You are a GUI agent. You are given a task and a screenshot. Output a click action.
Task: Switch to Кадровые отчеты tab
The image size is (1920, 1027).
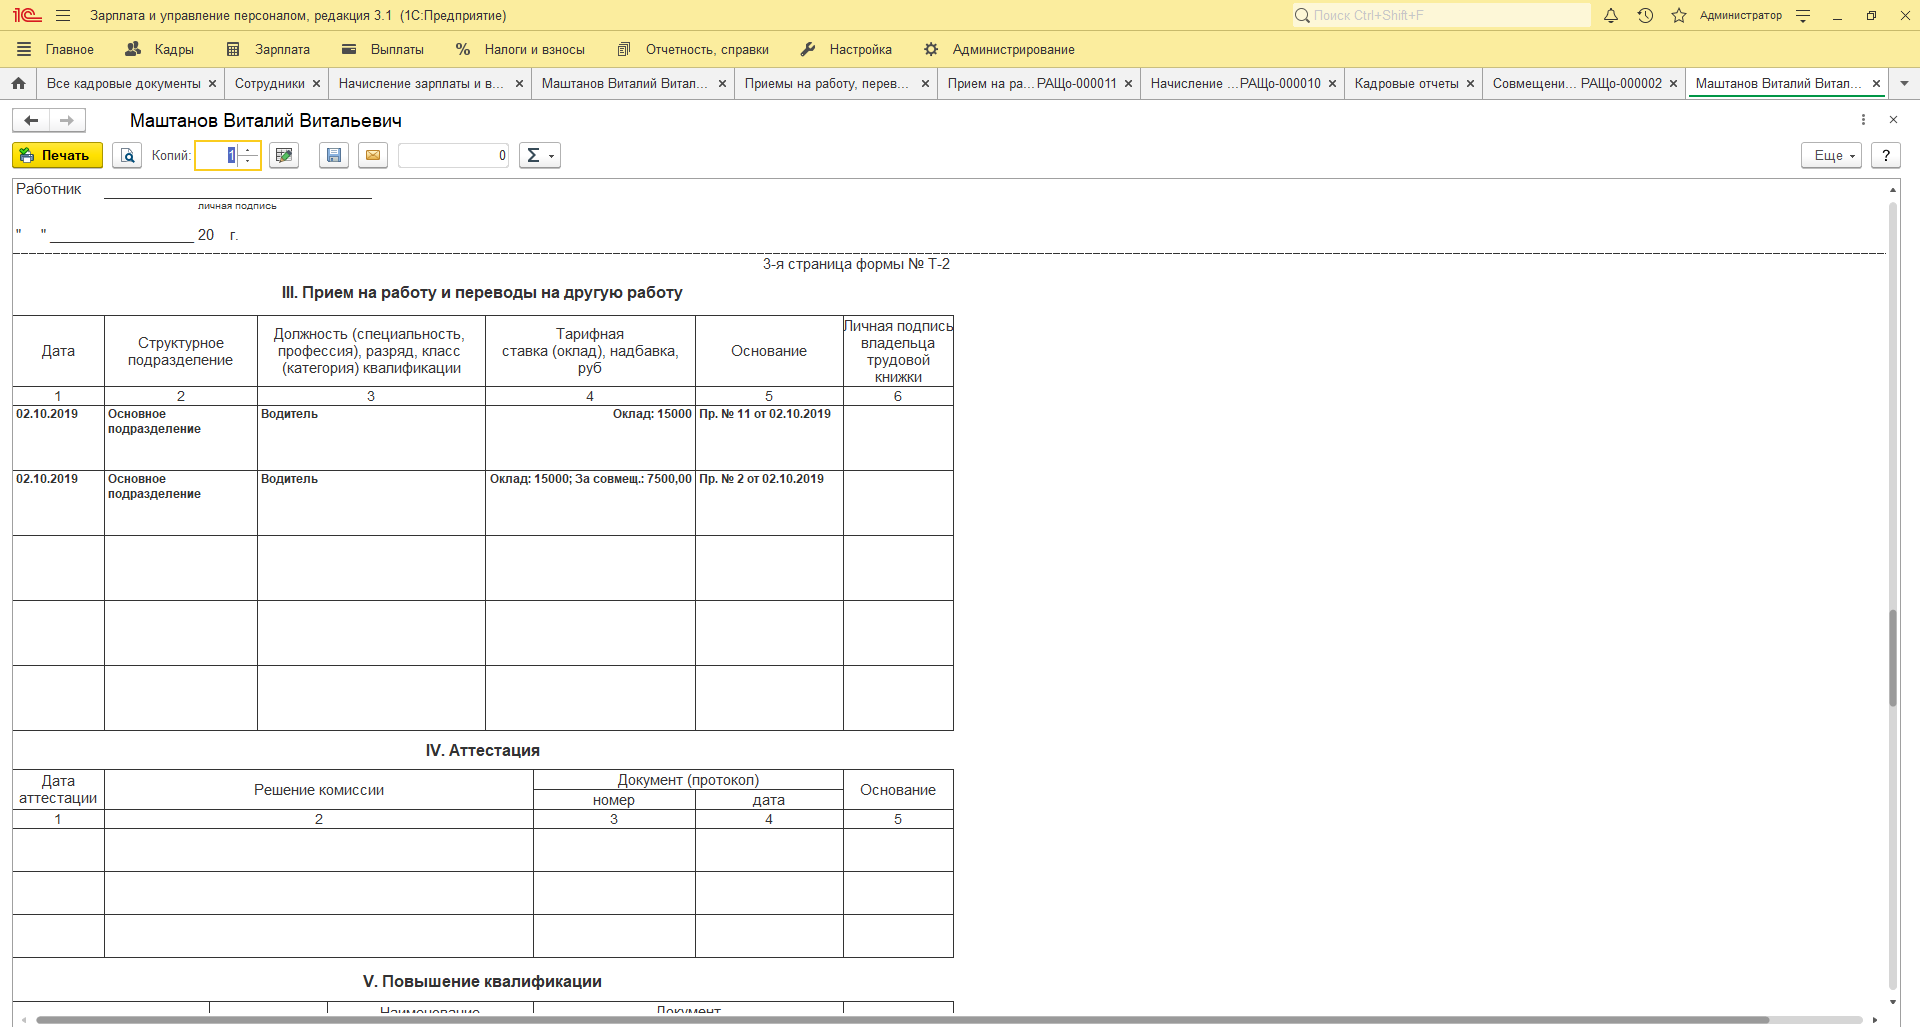click(x=1406, y=84)
